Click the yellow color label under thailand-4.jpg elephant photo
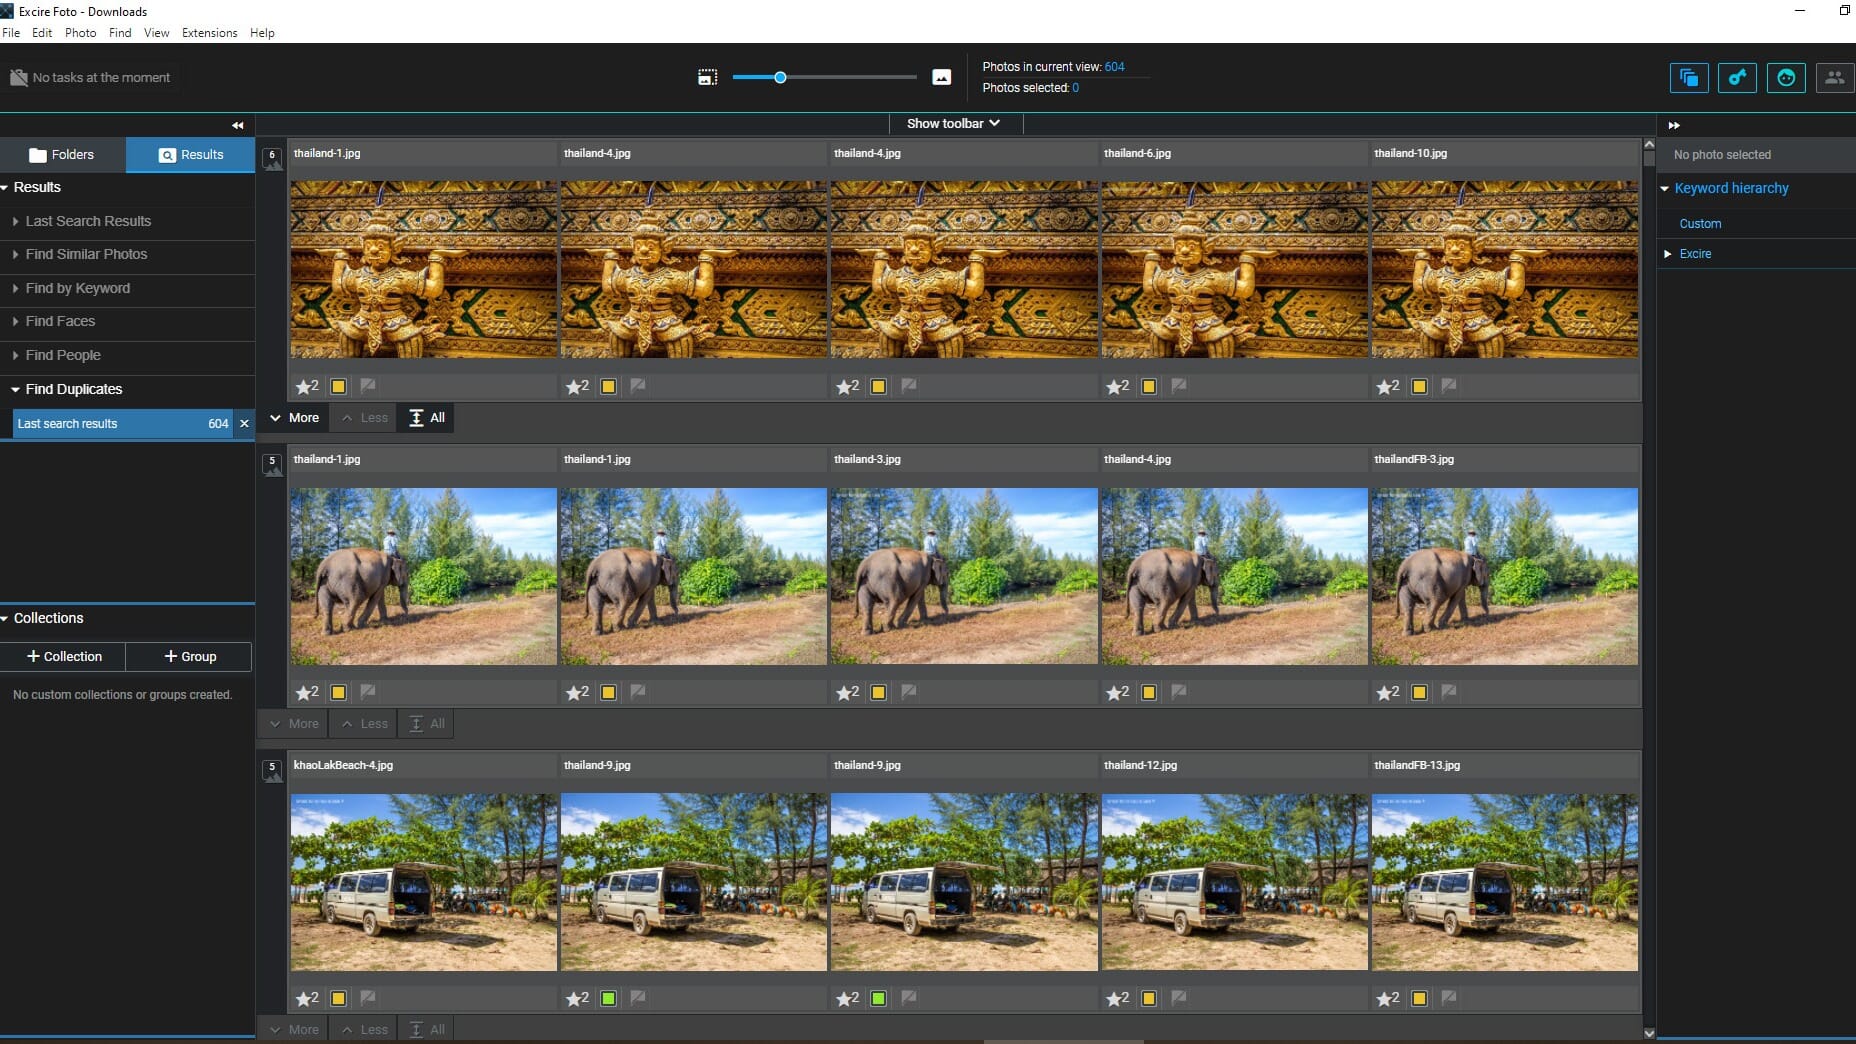The image size is (1856, 1044). coord(1149,692)
